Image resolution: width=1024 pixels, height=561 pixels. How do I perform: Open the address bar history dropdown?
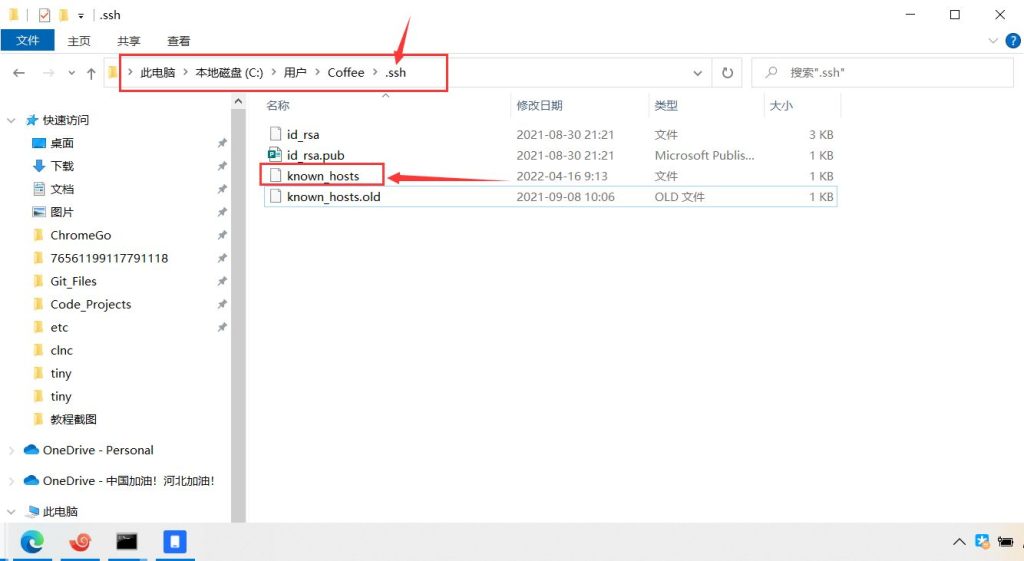click(697, 72)
